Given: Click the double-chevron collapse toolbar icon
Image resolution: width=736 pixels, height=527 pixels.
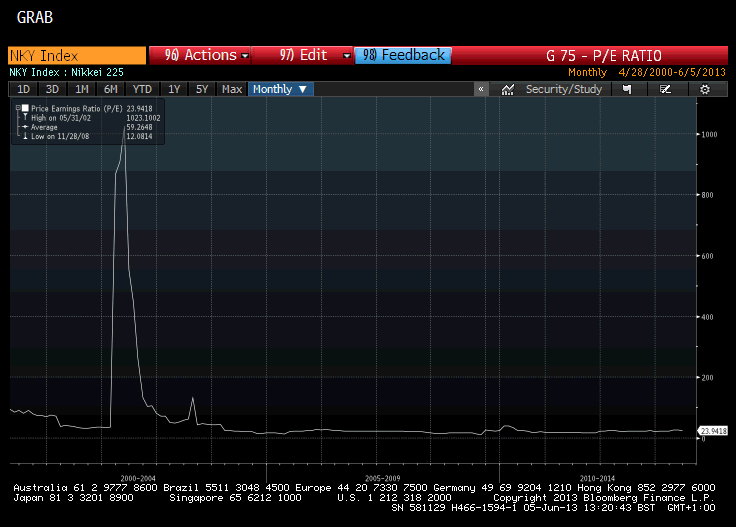Looking at the screenshot, I should pyautogui.click(x=481, y=89).
